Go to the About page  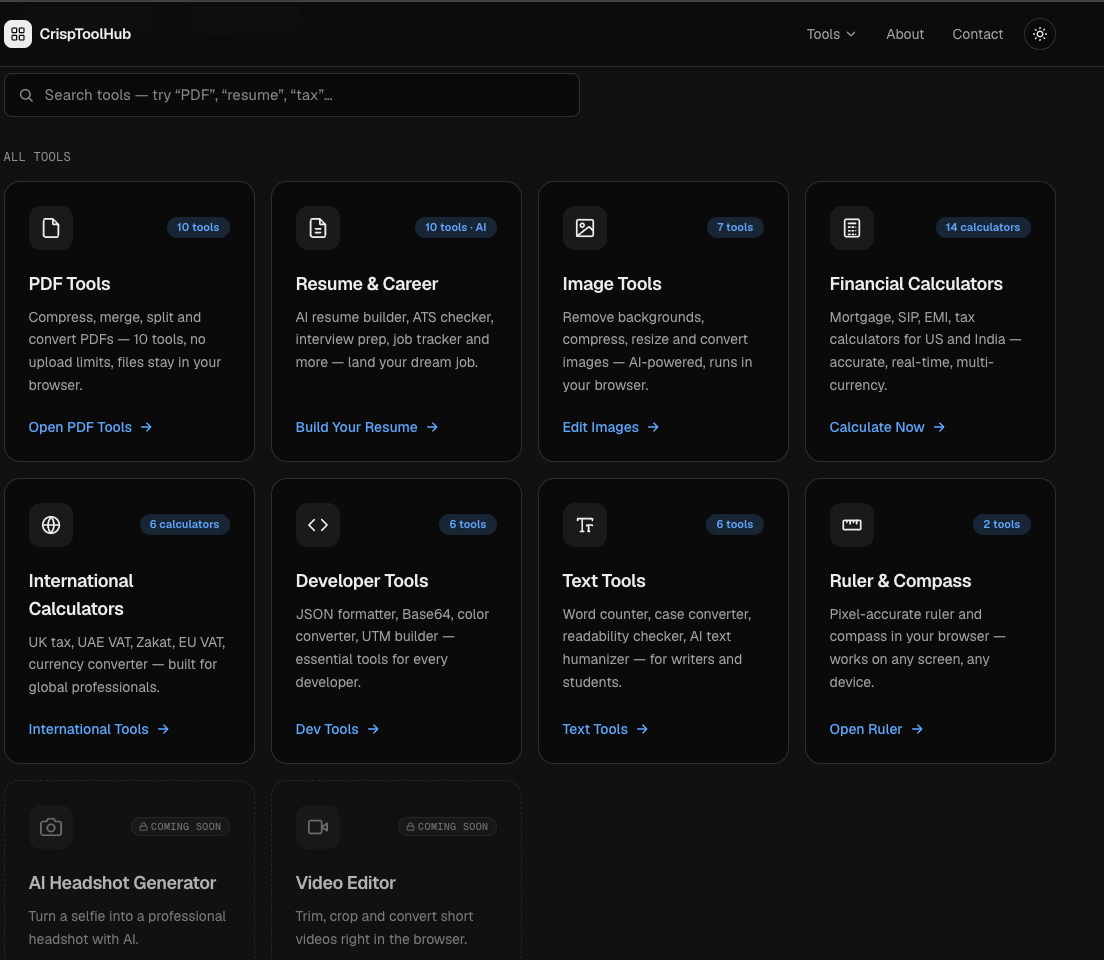pos(905,34)
